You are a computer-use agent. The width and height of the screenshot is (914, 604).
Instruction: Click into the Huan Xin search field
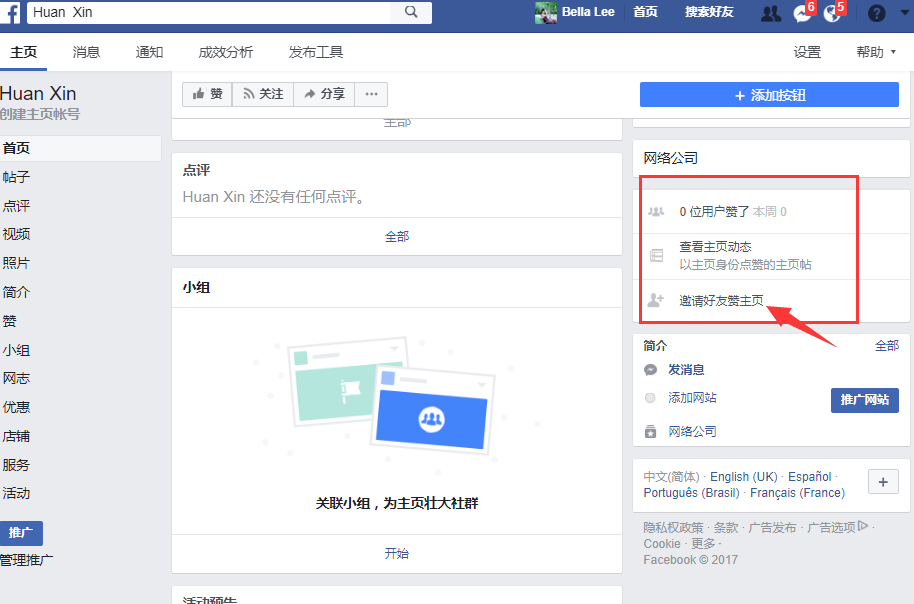[209, 12]
